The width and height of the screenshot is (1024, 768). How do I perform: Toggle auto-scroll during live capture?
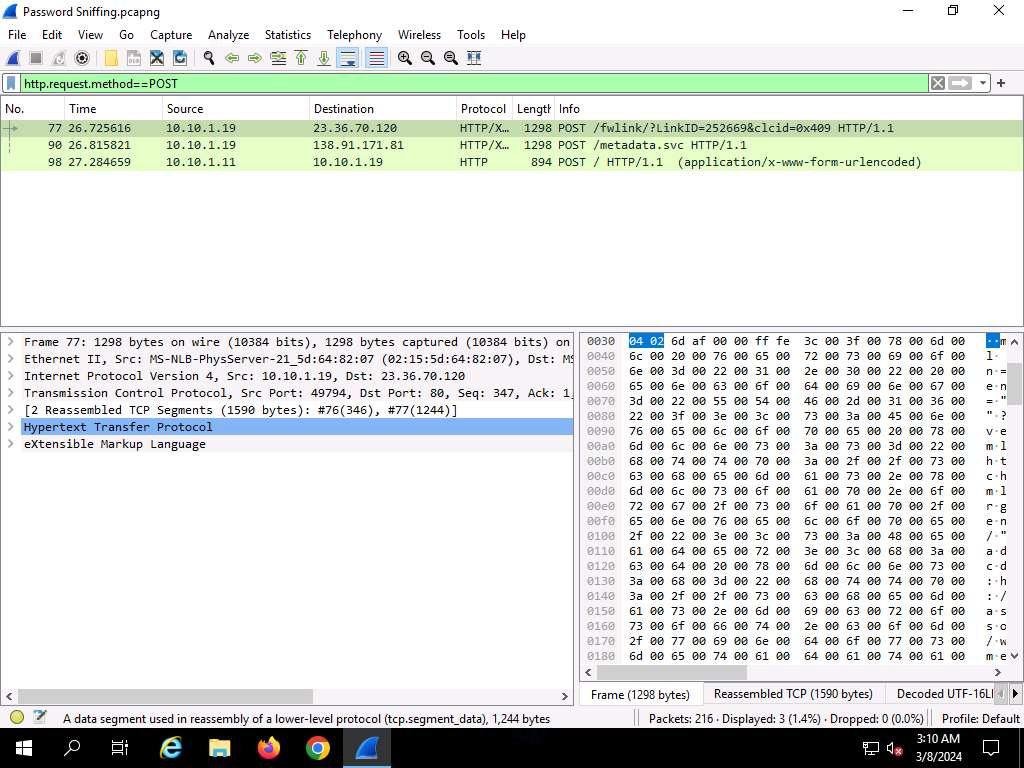click(x=348, y=58)
